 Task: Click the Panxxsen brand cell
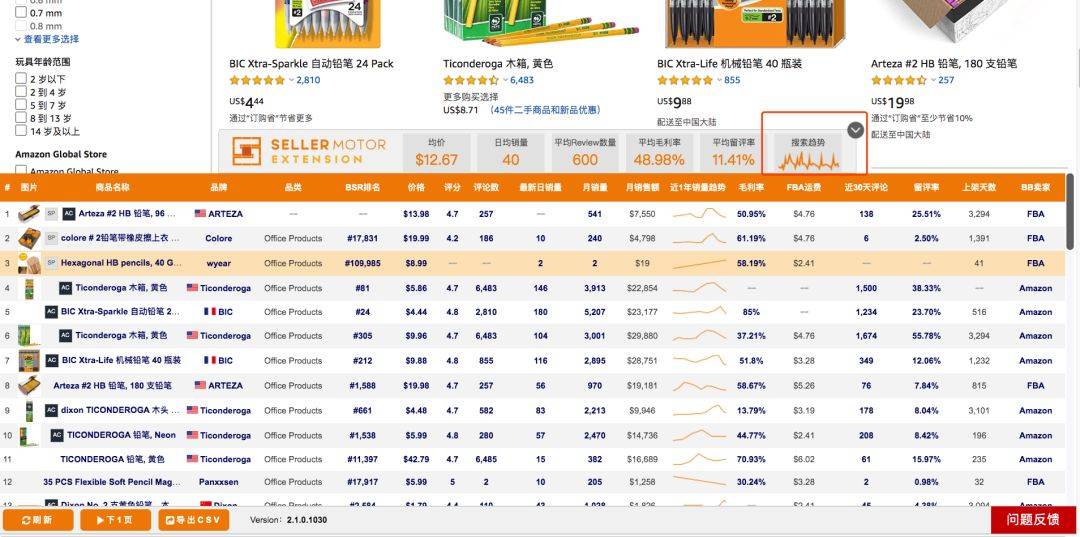pos(218,481)
